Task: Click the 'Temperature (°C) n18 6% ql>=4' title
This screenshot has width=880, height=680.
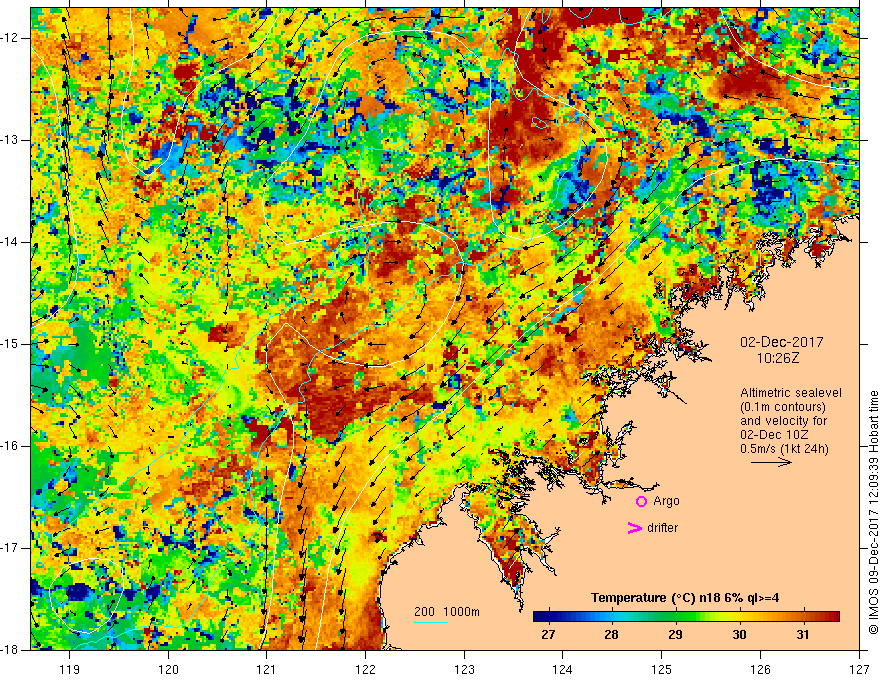Action: (685, 598)
